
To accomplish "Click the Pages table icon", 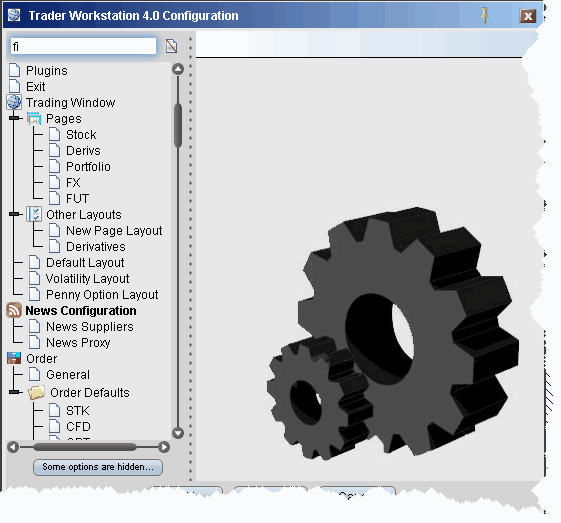I will point(34,119).
